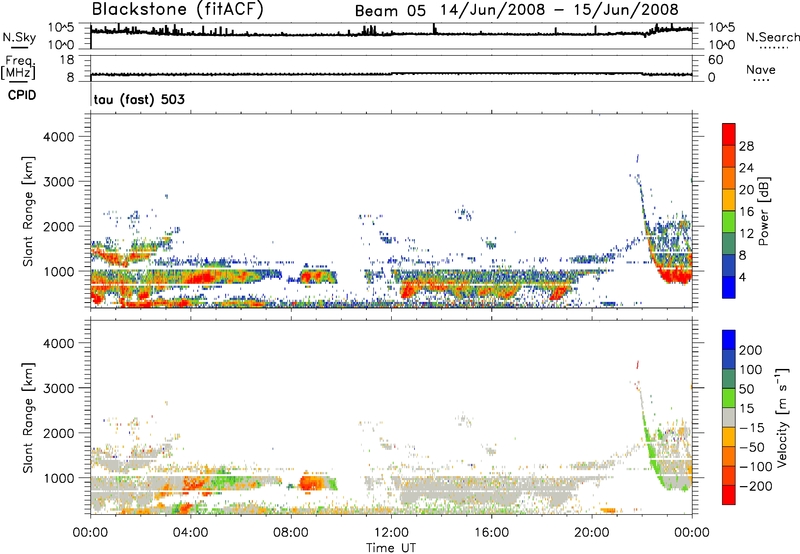Click the 'Blackstone (fitACF)' plot title
Viewport: 800px width, 554px height.
coord(177,9)
